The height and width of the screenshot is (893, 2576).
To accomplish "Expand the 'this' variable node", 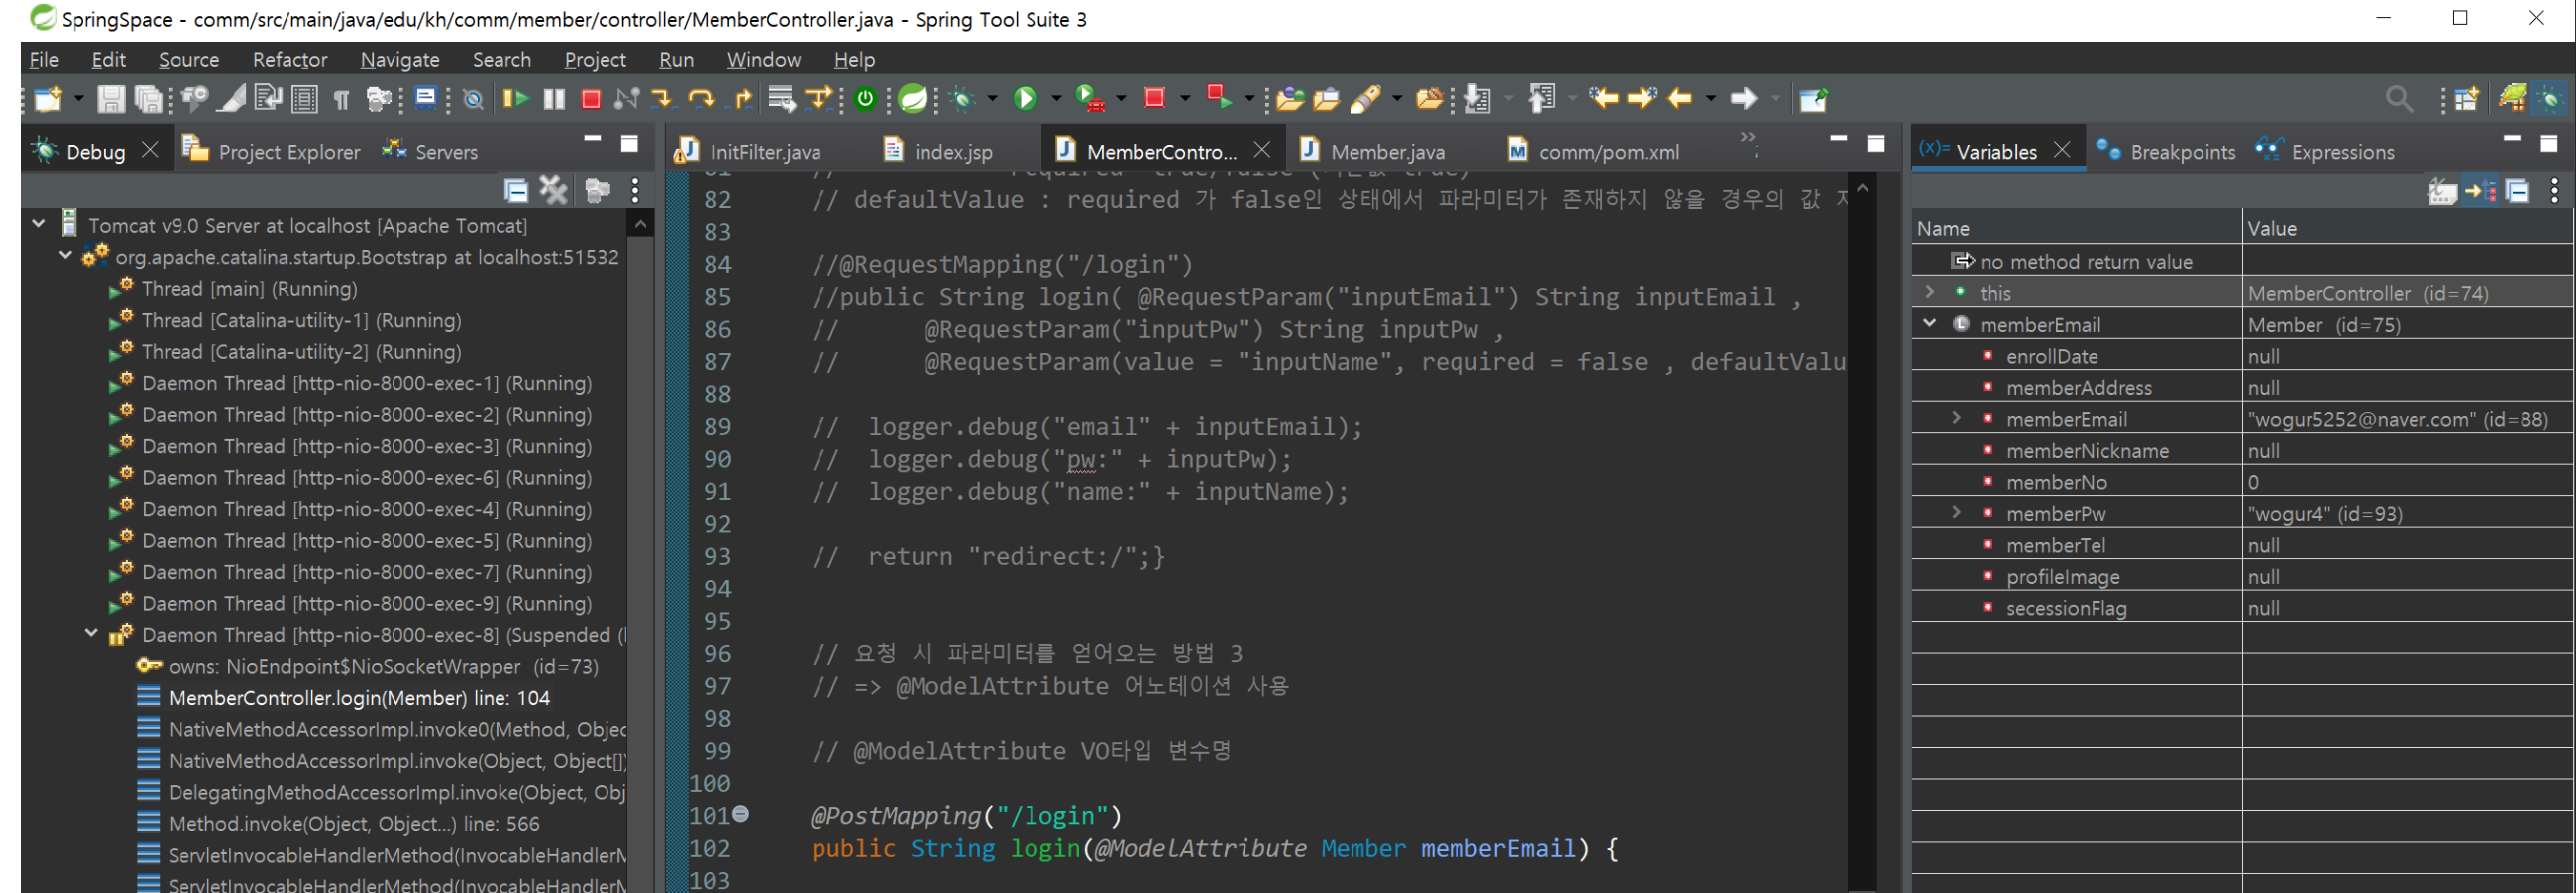I will point(1930,292).
